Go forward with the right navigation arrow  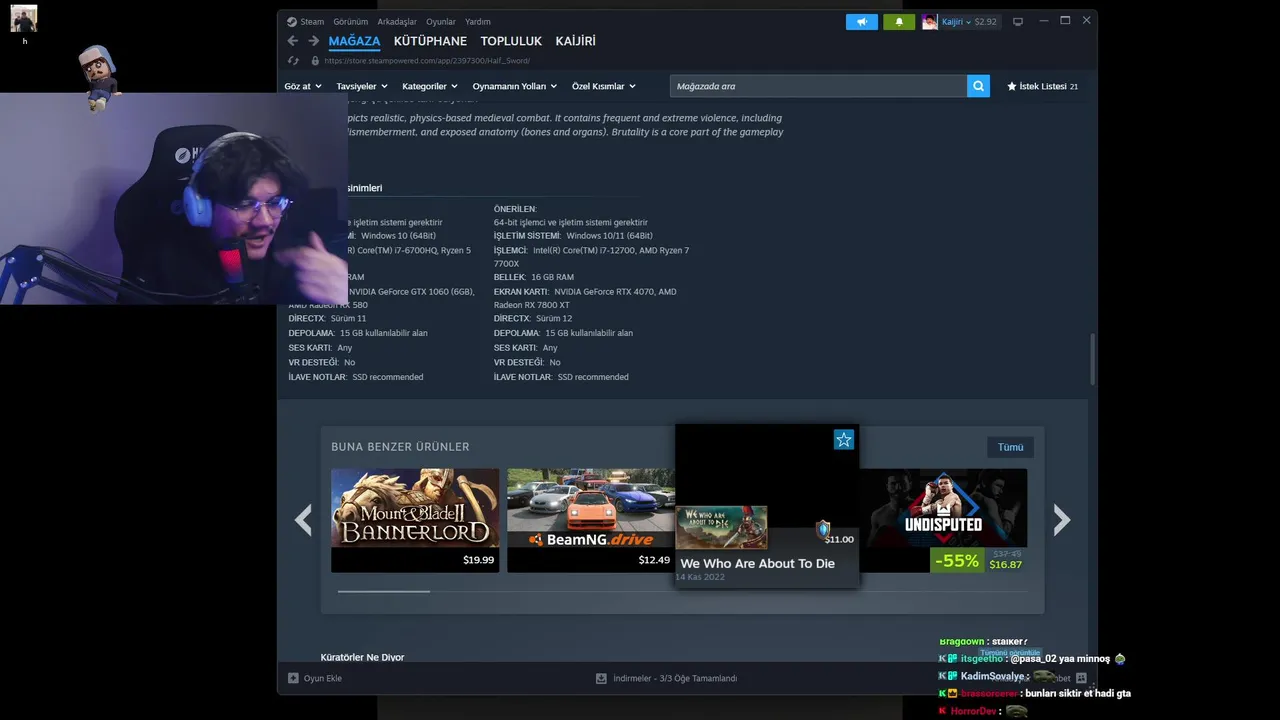coord(313,41)
